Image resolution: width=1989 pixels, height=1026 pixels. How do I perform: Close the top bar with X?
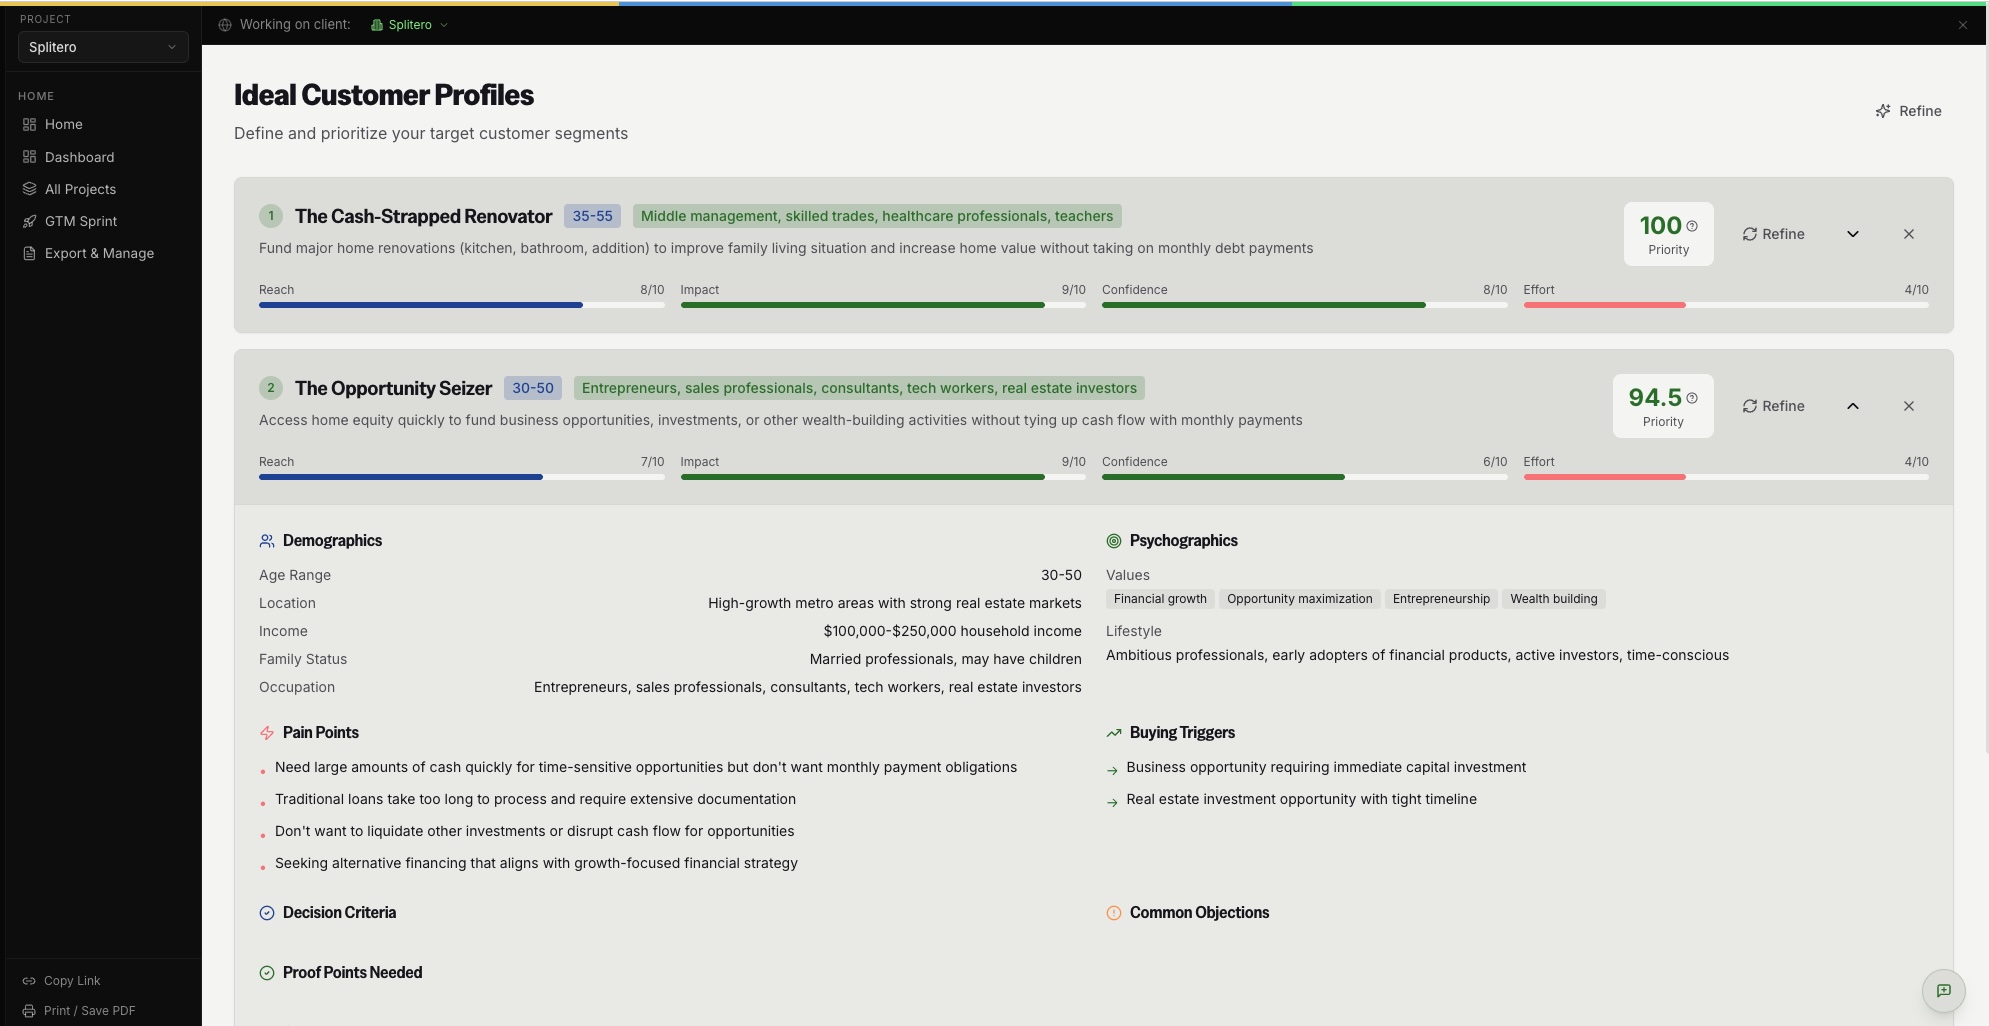pyautogui.click(x=1962, y=25)
